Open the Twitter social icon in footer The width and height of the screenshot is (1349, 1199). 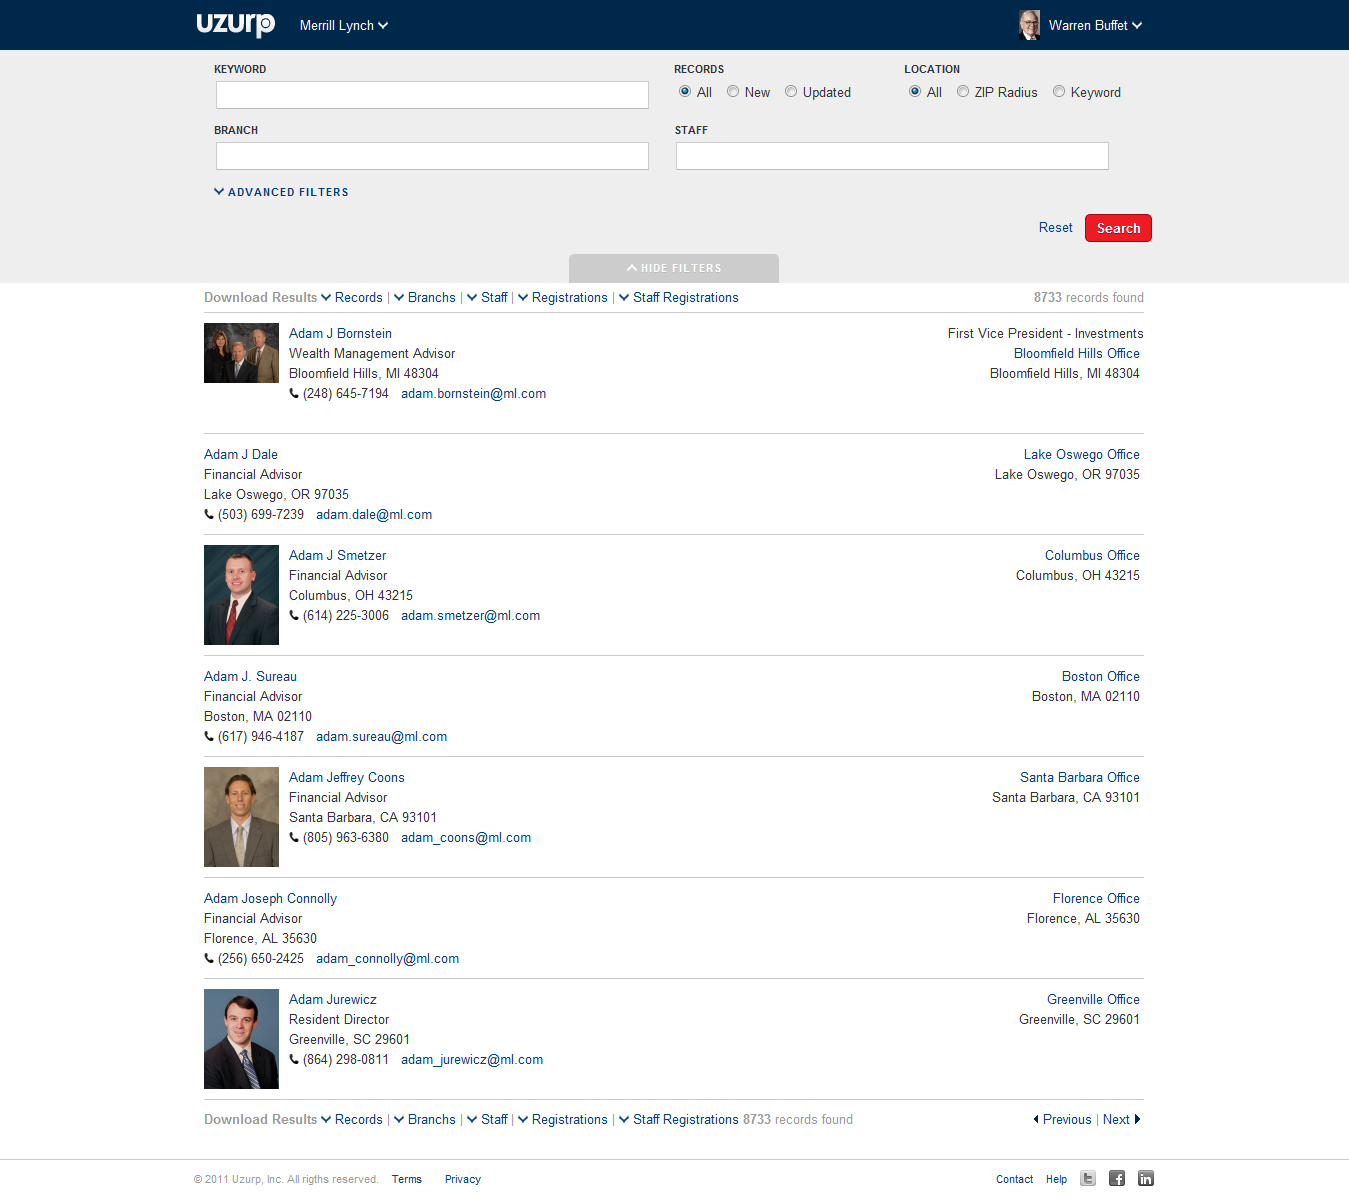point(1088,1178)
